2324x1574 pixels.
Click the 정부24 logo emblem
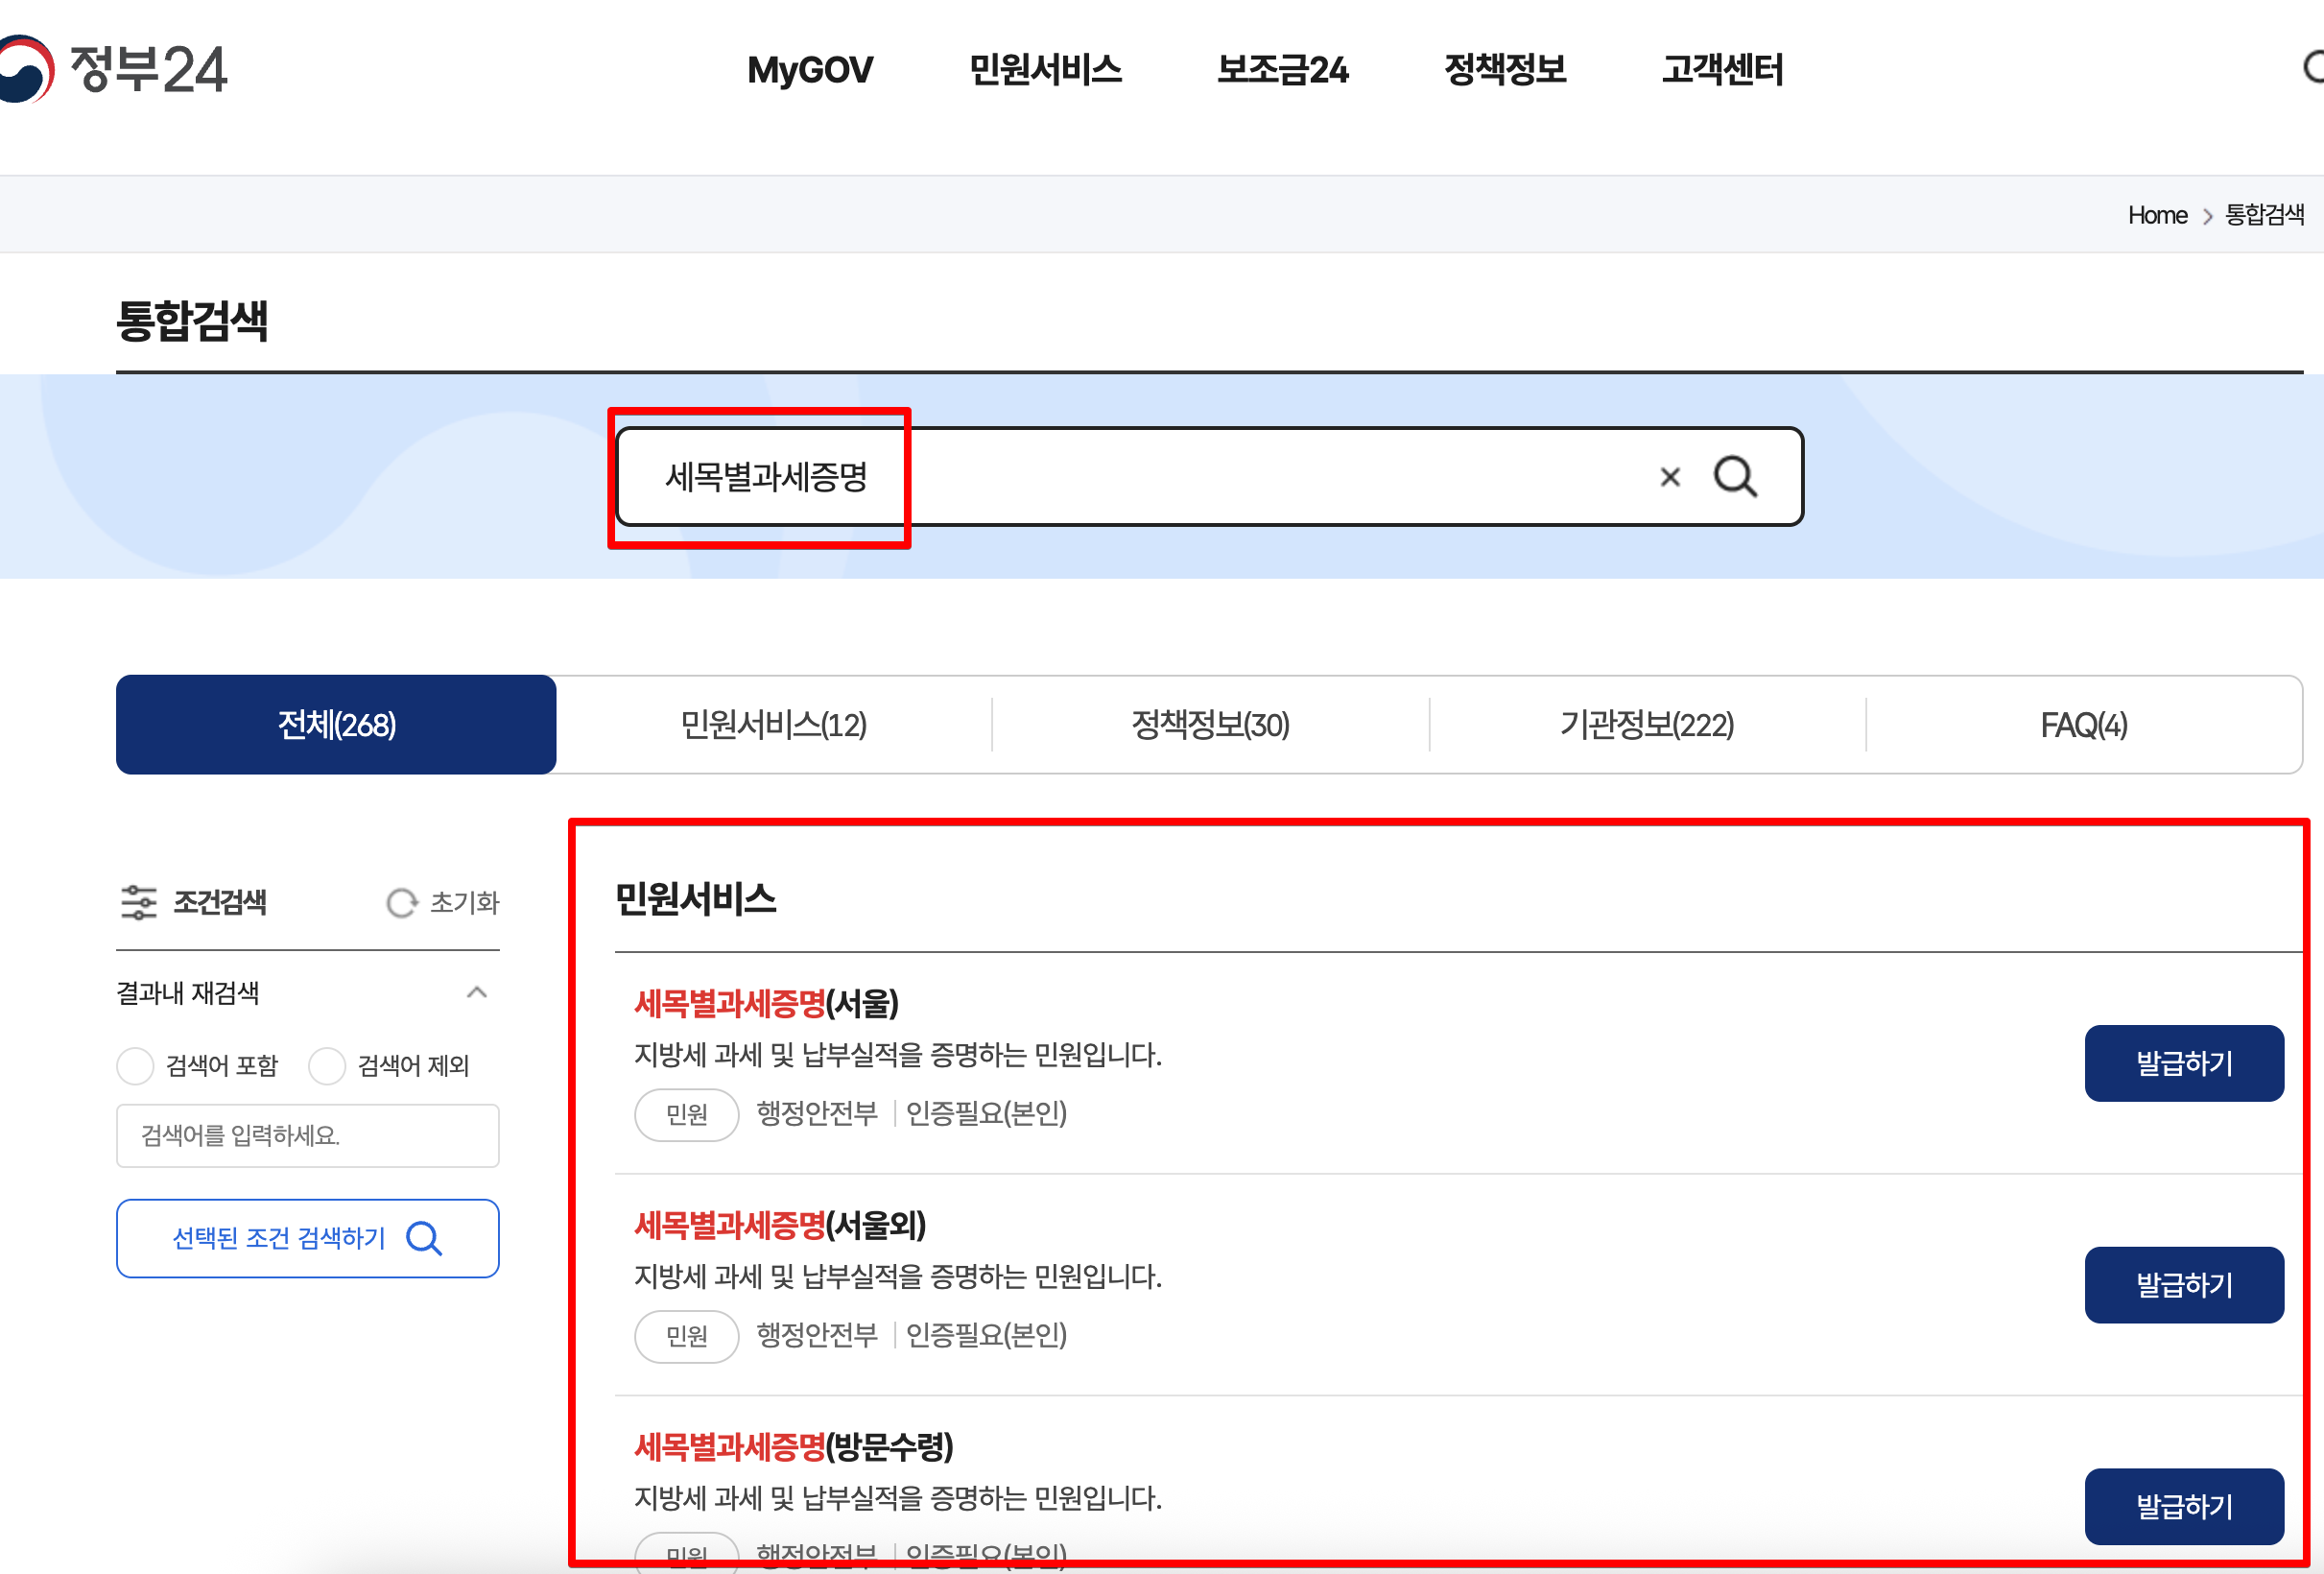point(24,70)
